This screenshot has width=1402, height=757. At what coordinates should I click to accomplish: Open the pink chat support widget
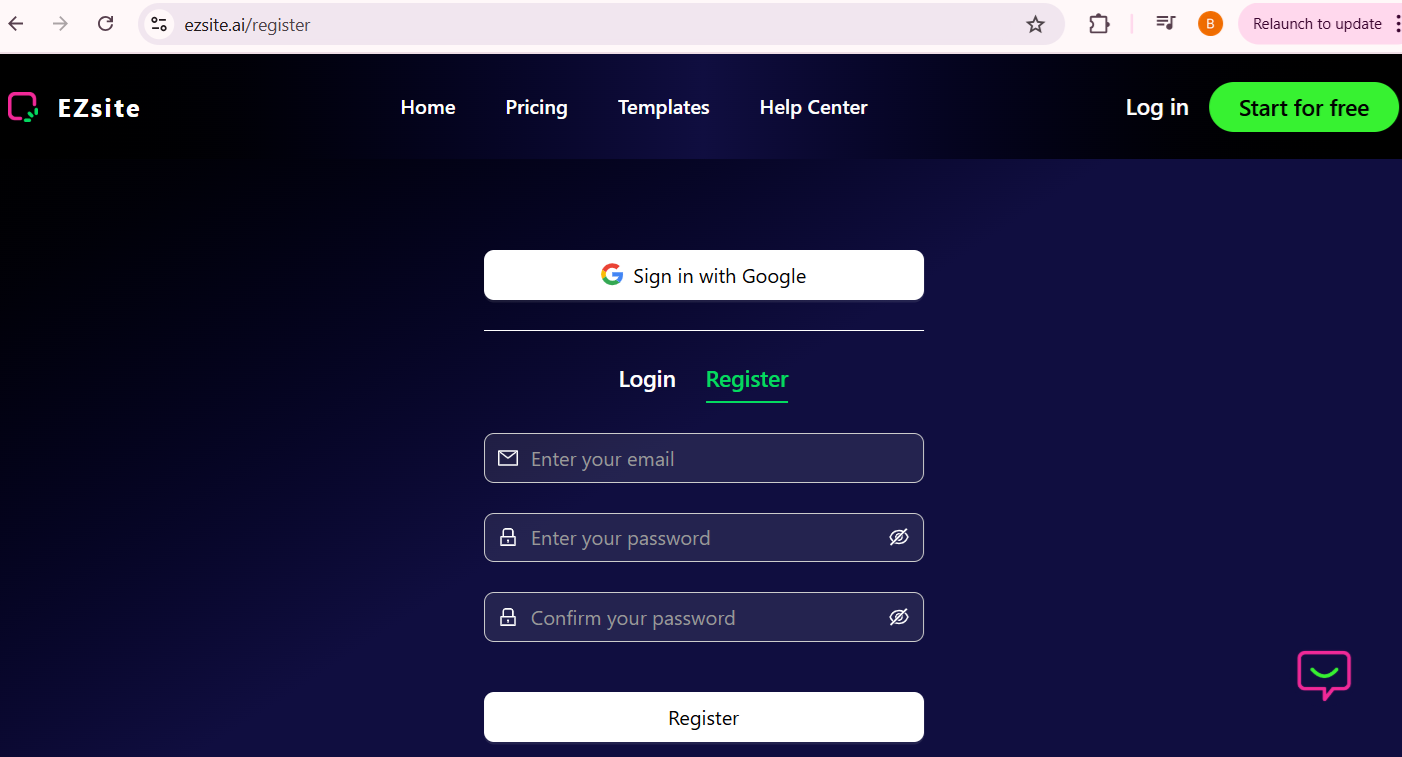tap(1324, 675)
